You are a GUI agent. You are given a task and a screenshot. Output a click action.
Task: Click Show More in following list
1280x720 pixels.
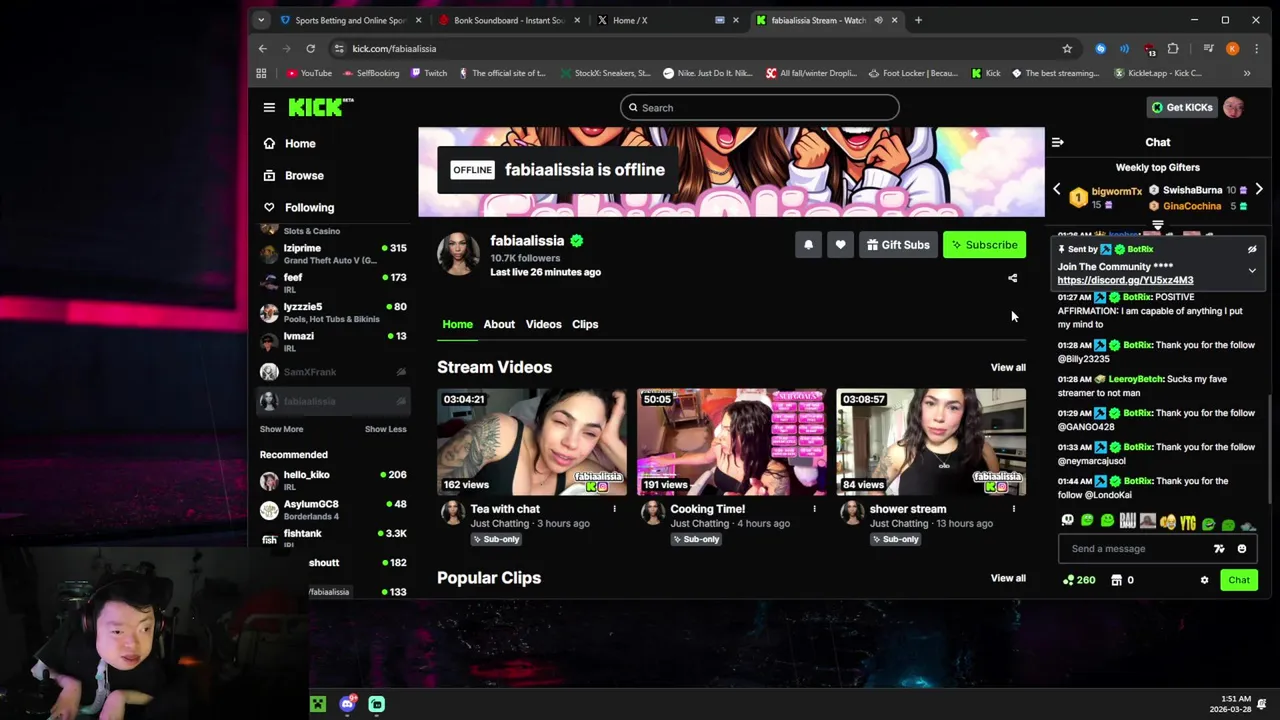click(281, 429)
